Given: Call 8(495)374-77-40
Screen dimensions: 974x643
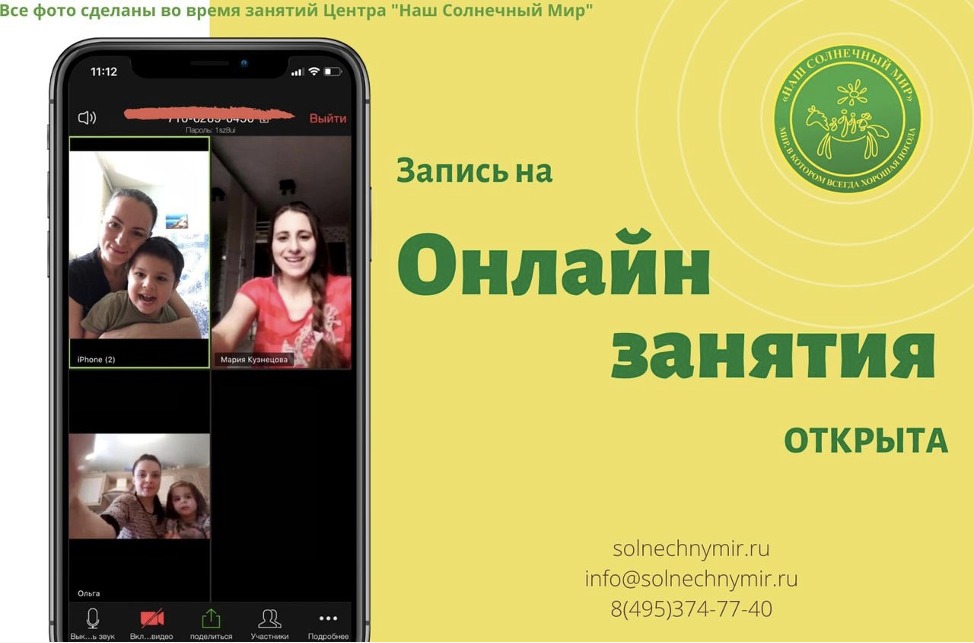Looking at the screenshot, I should point(690,605).
